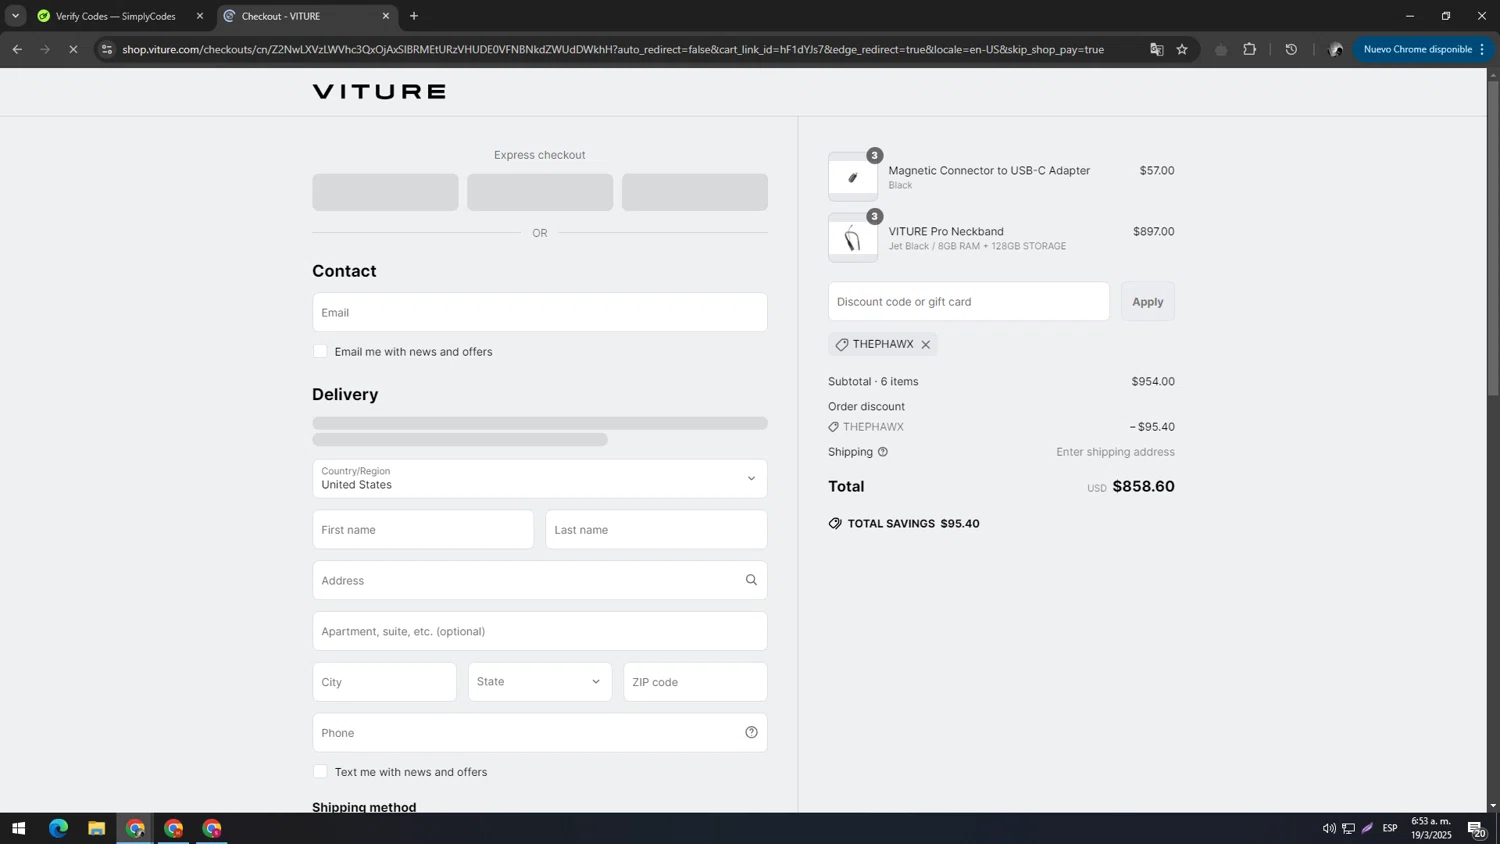Open the State dropdown

(x=540, y=682)
